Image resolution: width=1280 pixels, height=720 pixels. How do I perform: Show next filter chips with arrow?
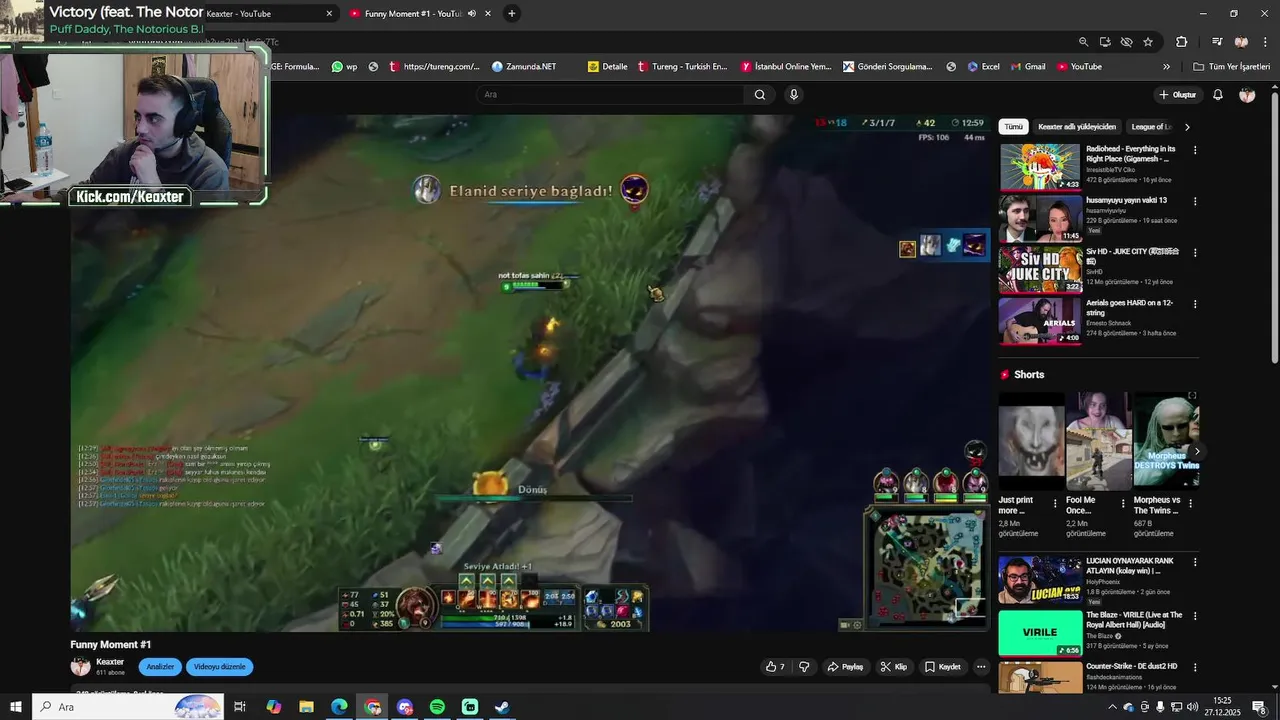pos(1187,127)
